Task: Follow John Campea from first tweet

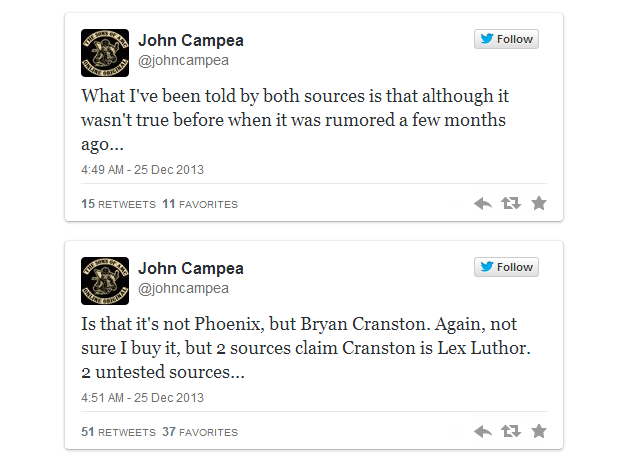Action: click(507, 40)
